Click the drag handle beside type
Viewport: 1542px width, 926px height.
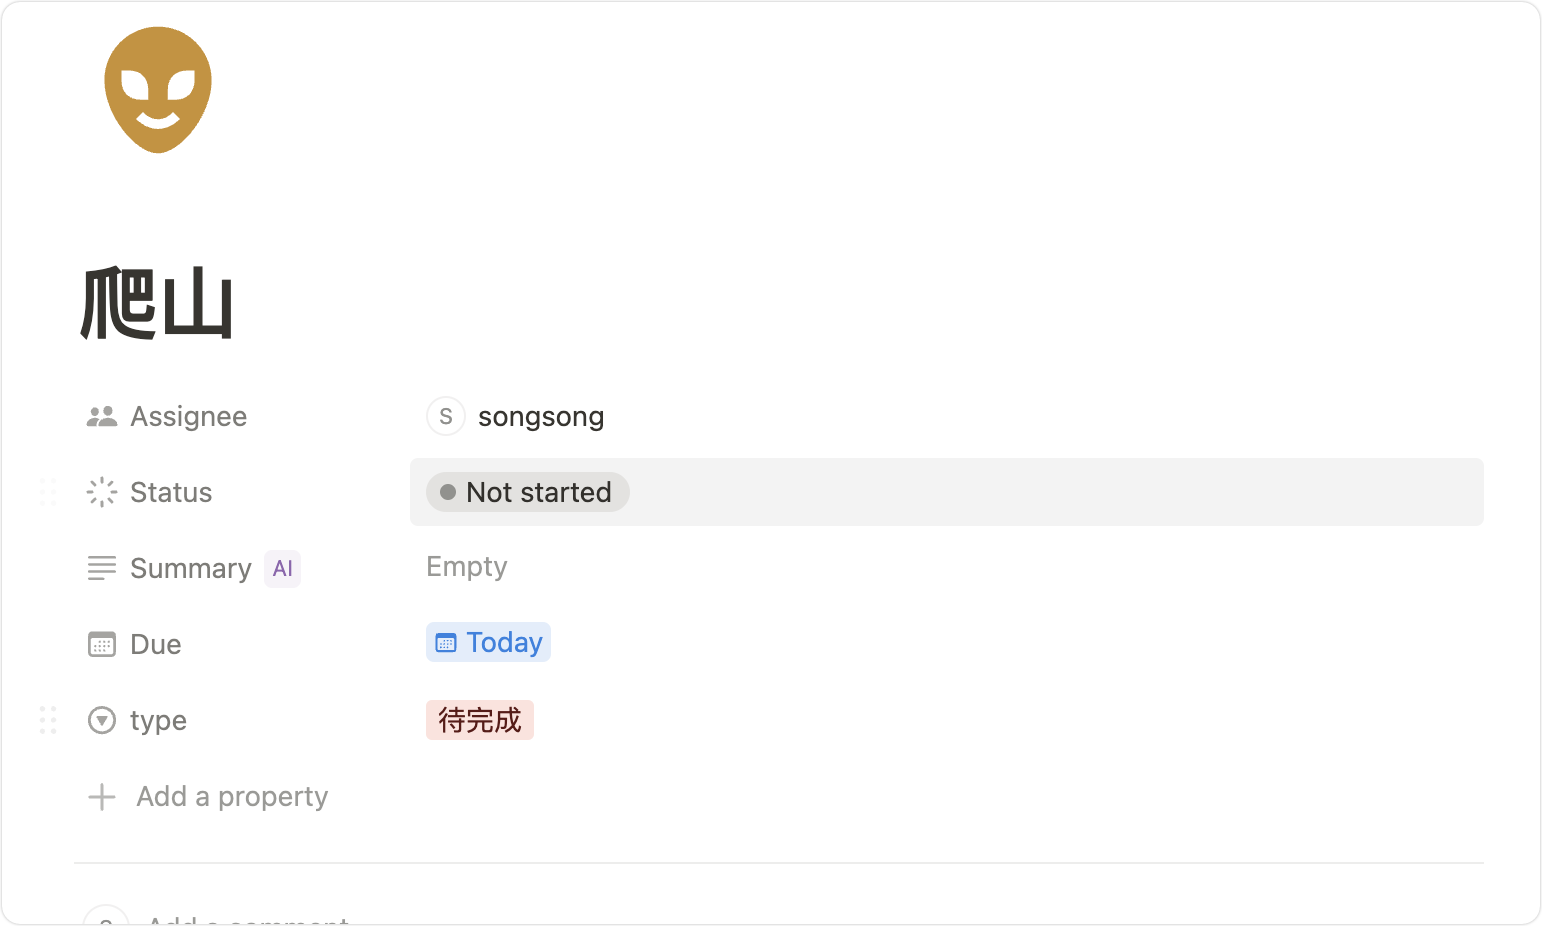[47, 720]
